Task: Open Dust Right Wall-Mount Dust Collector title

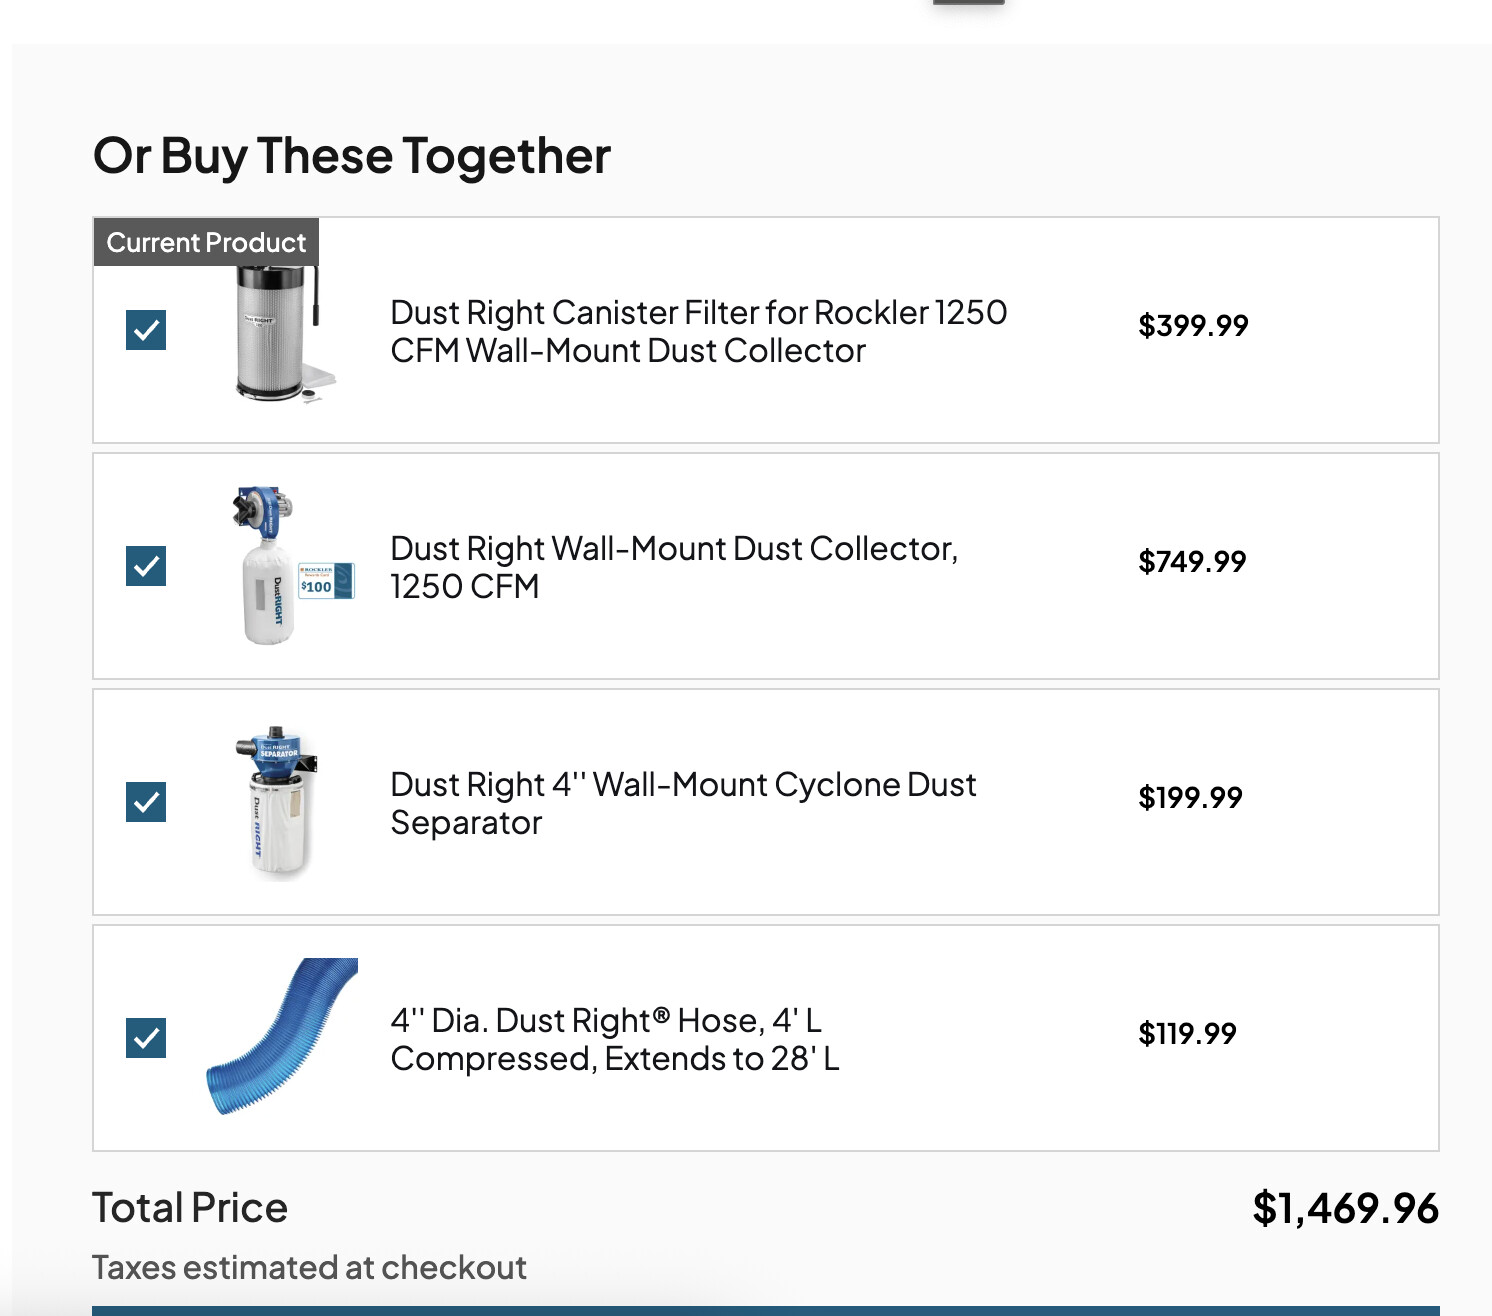Action: point(673,567)
